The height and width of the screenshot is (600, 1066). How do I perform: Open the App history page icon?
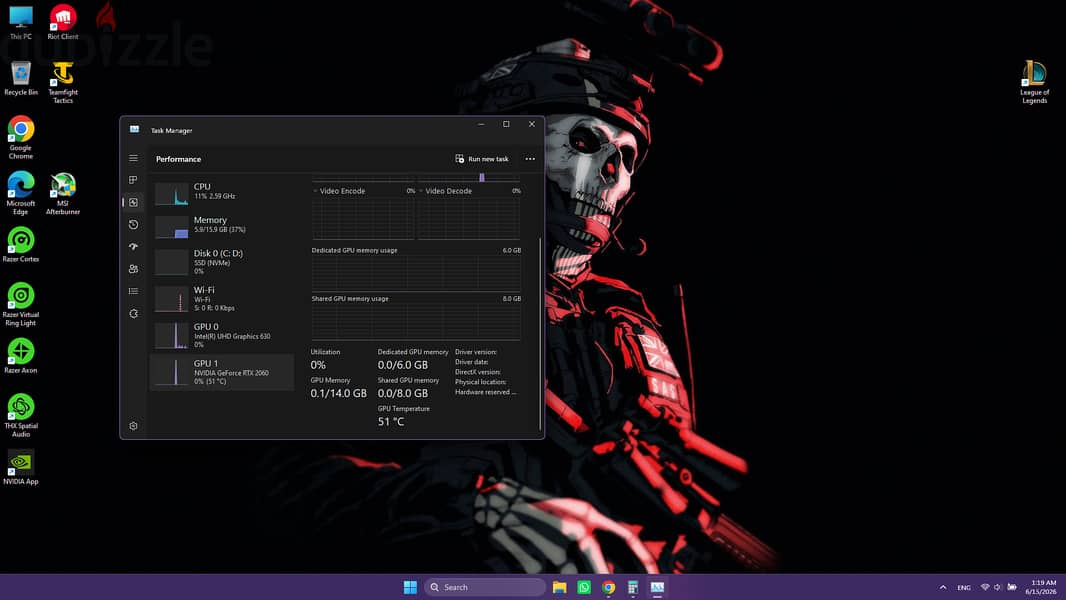click(x=133, y=224)
